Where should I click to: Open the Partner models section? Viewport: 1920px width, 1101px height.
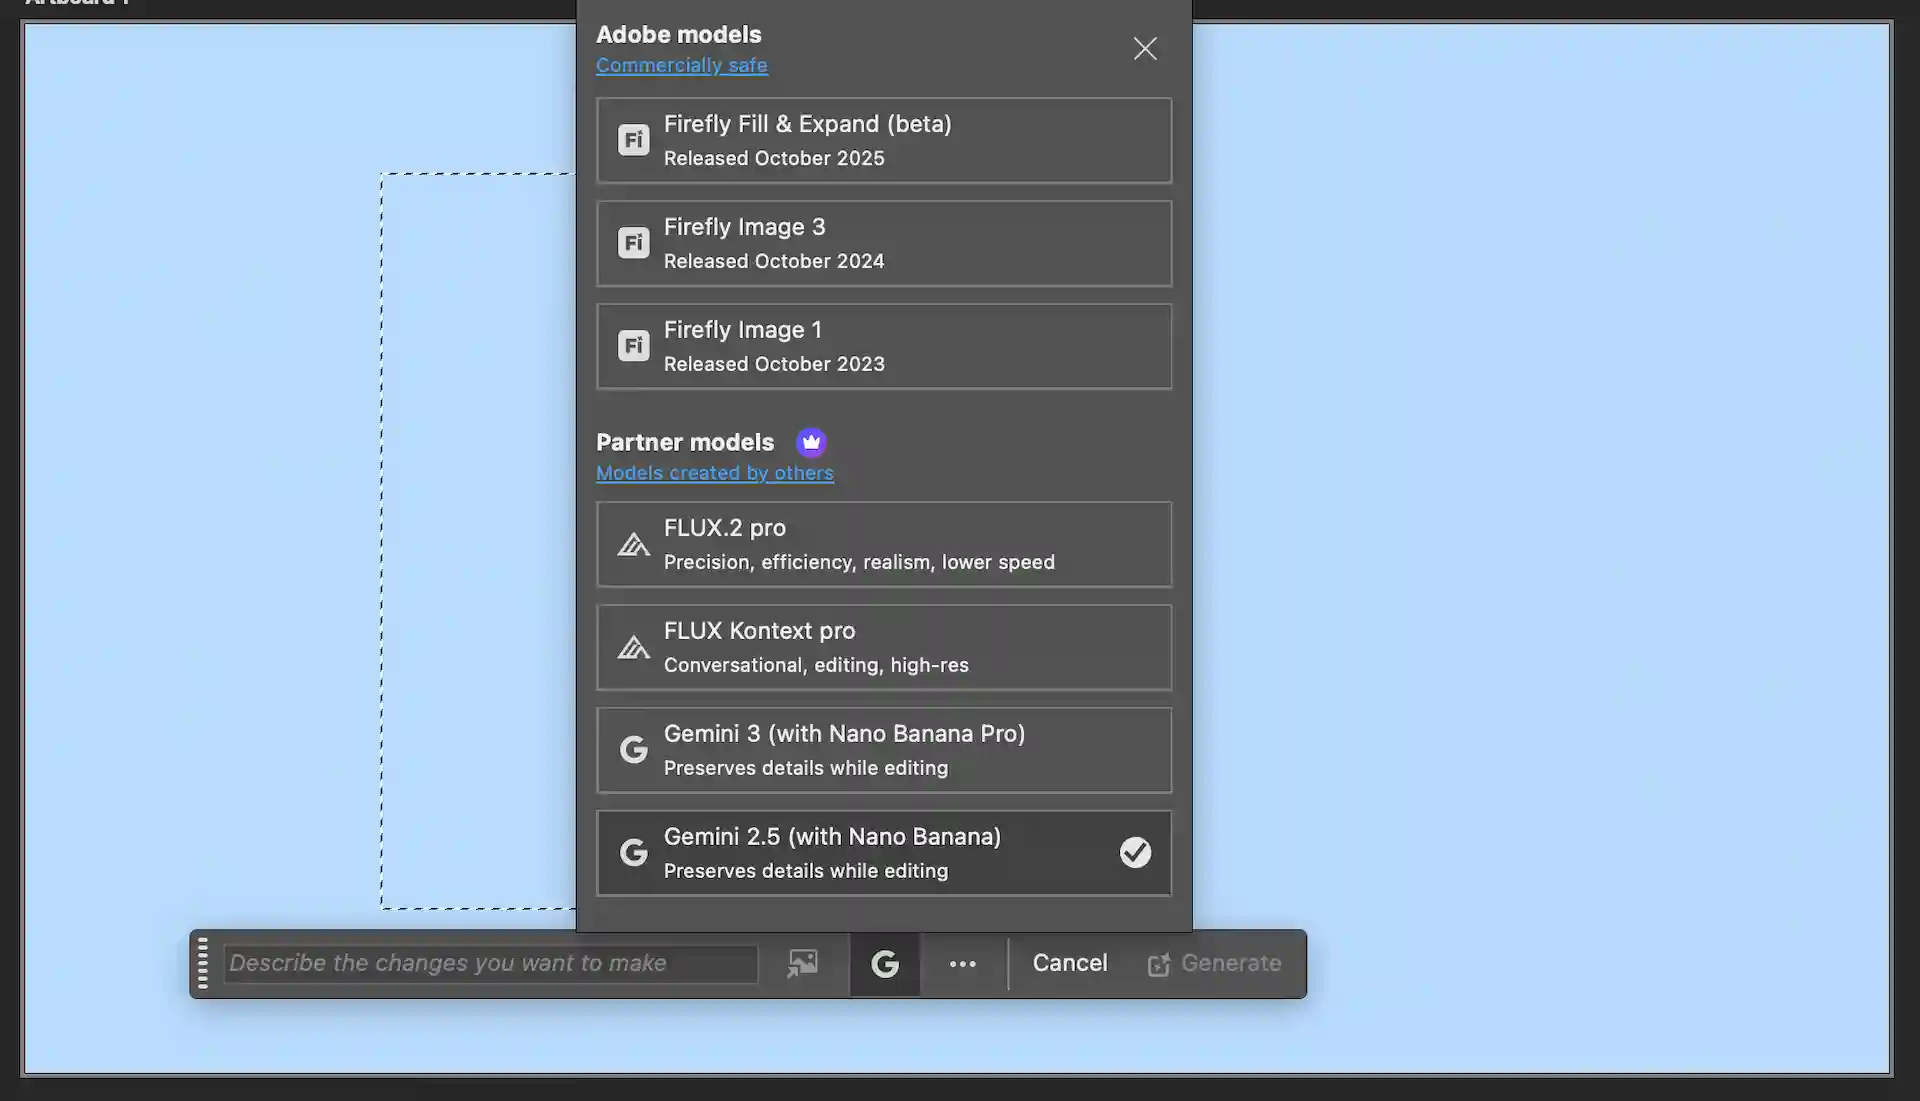[x=684, y=442]
